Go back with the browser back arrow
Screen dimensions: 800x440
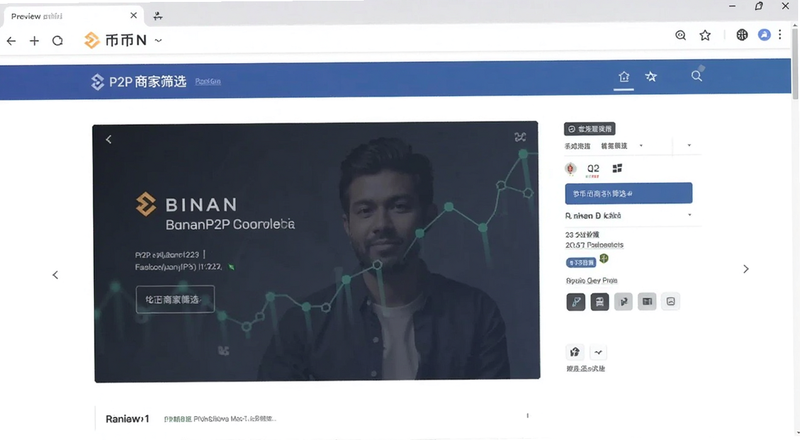click(x=11, y=41)
